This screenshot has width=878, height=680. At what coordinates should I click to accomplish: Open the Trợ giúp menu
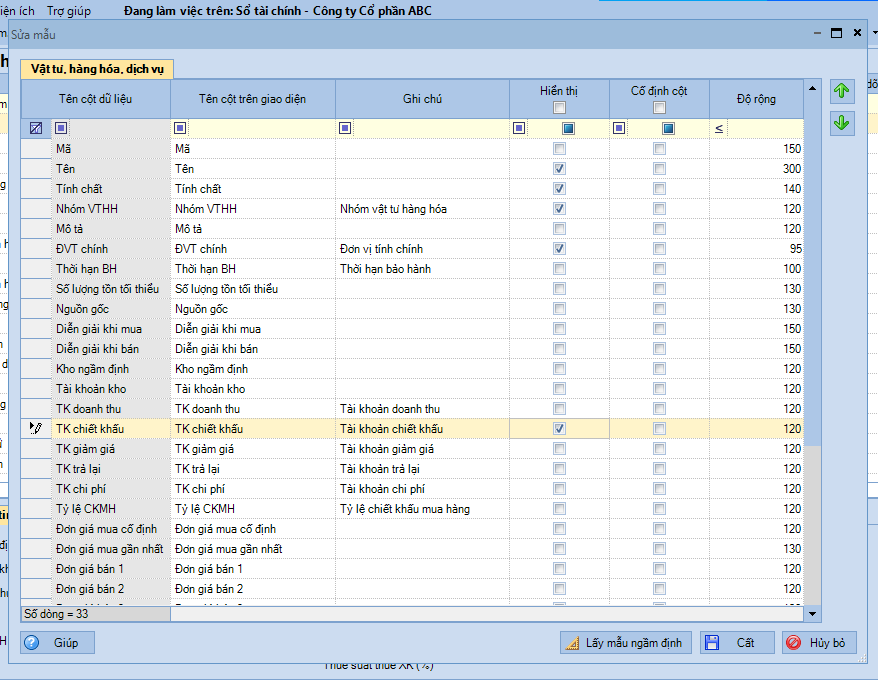[69, 11]
